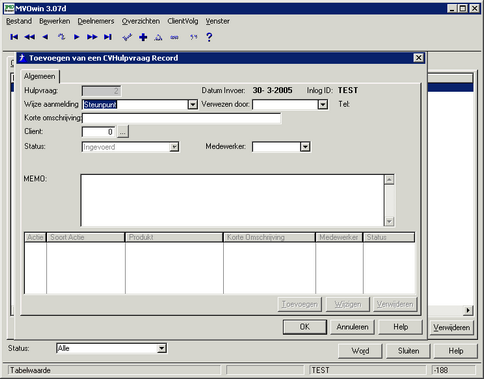The width and height of the screenshot is (484, 379).
Task: Click the greyed Verwijderen button inside dialog
Action: [x=395, y=304]
